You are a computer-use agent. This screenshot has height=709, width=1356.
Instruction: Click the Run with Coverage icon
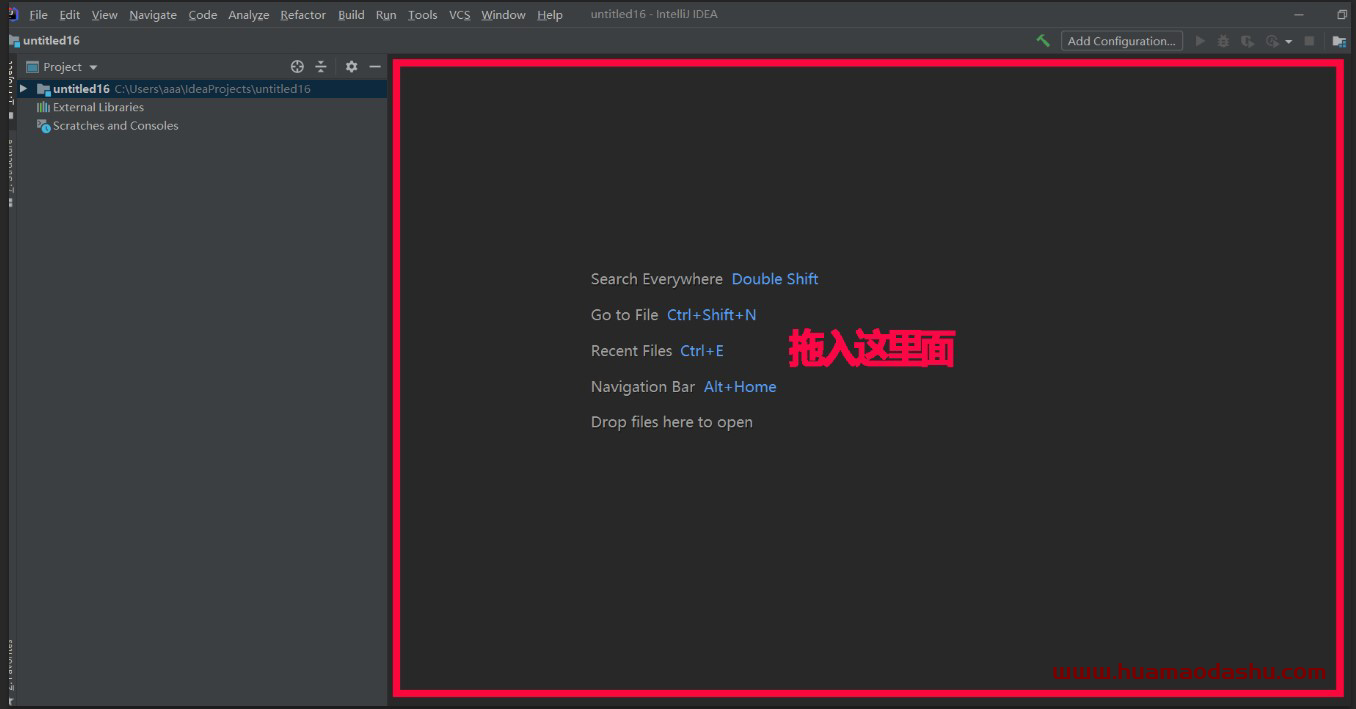tap(1247, 41)
